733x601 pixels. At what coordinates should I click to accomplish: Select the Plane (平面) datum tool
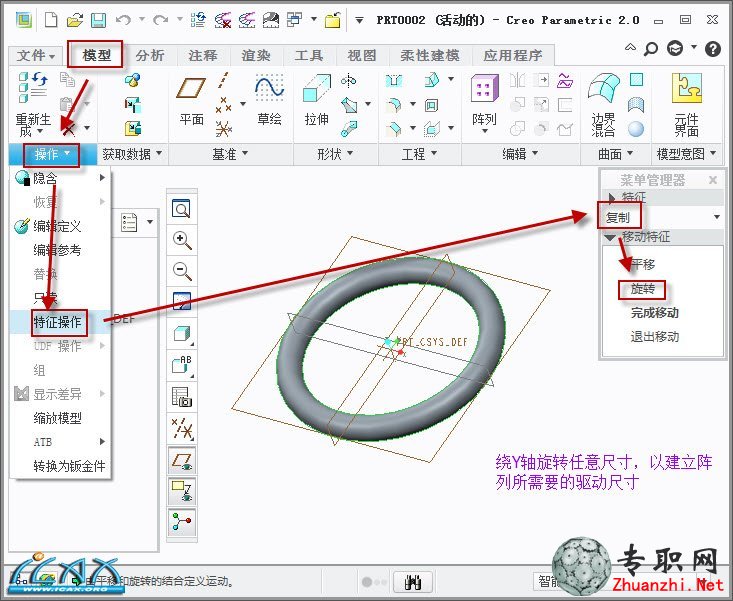191,101
